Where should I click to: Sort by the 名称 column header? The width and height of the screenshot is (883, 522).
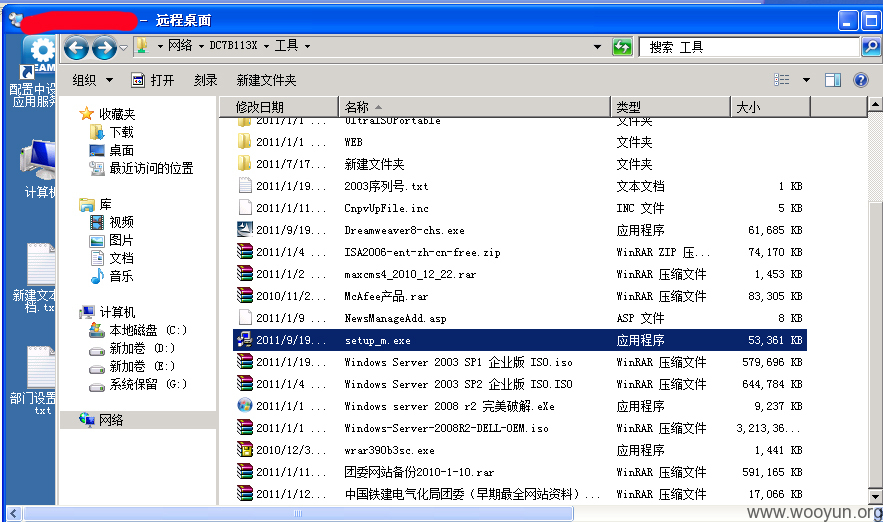pos(474,106)
